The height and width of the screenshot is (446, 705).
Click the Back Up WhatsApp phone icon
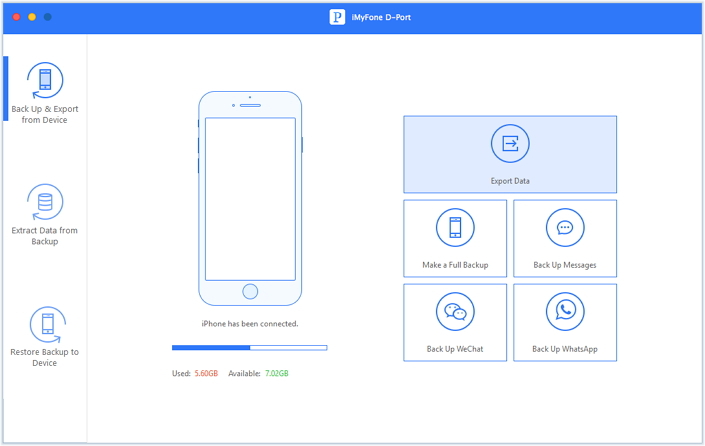click(x=565, y=312)
